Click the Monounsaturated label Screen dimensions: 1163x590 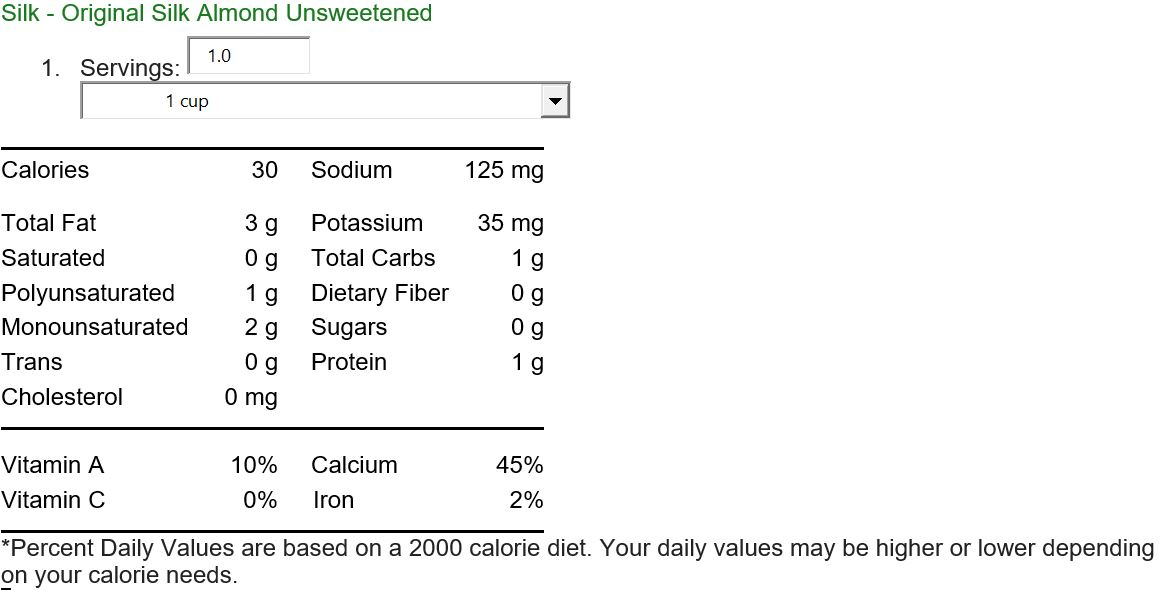click(95, 327)
